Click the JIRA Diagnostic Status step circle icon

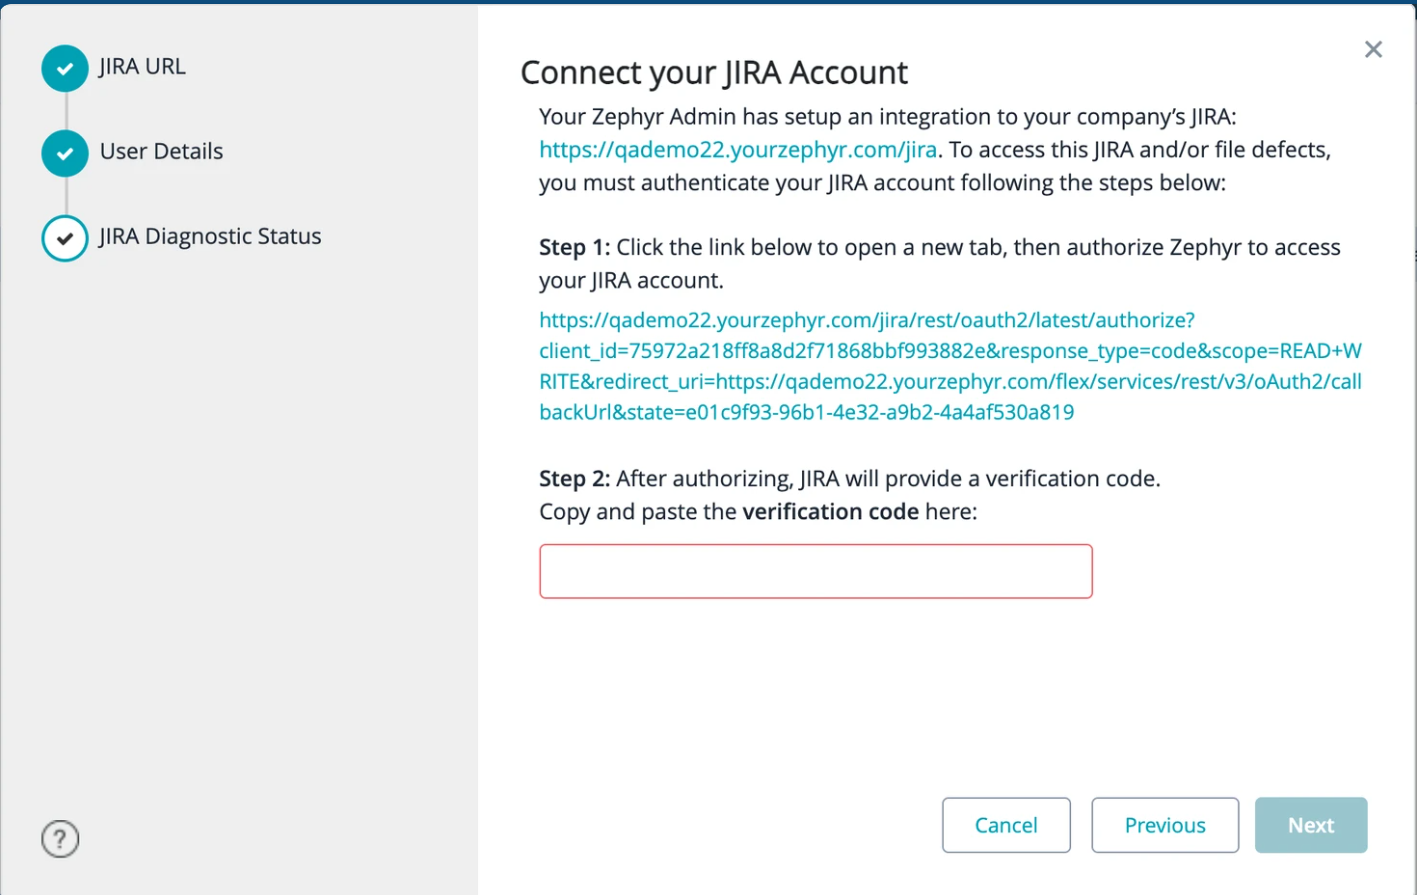pyautogui.click(x=65, y=238)
